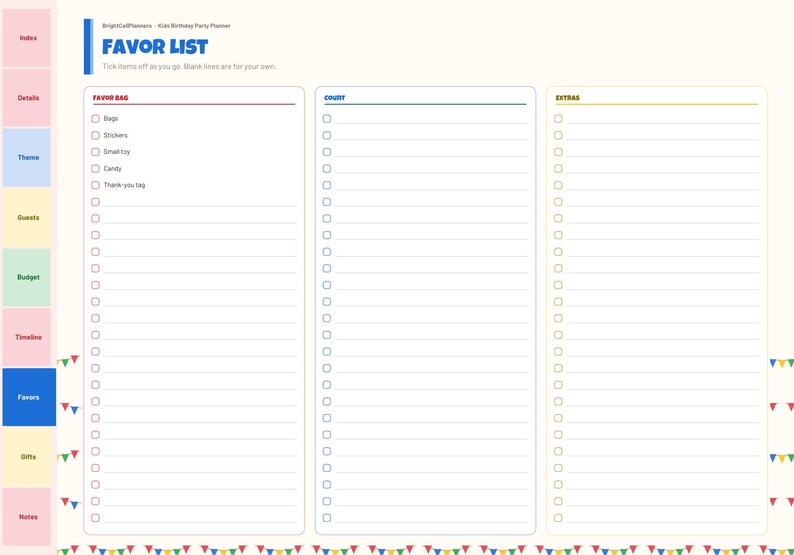This screenshot has height=555, width=794.
Task: Tick the Bags checkbox
Action: pyautogui.click(x=95, y=118)
